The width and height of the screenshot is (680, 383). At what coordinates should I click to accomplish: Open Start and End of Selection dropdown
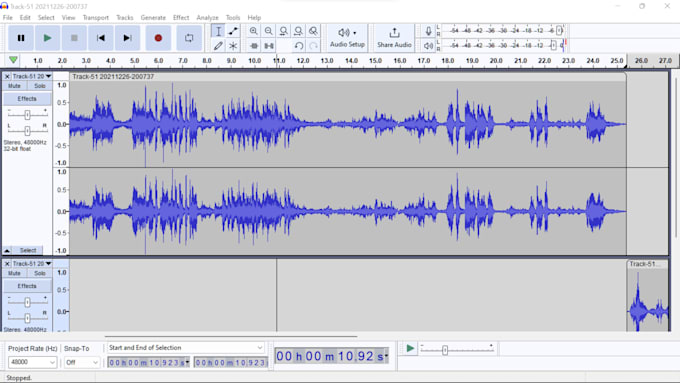tap(185, 347)
